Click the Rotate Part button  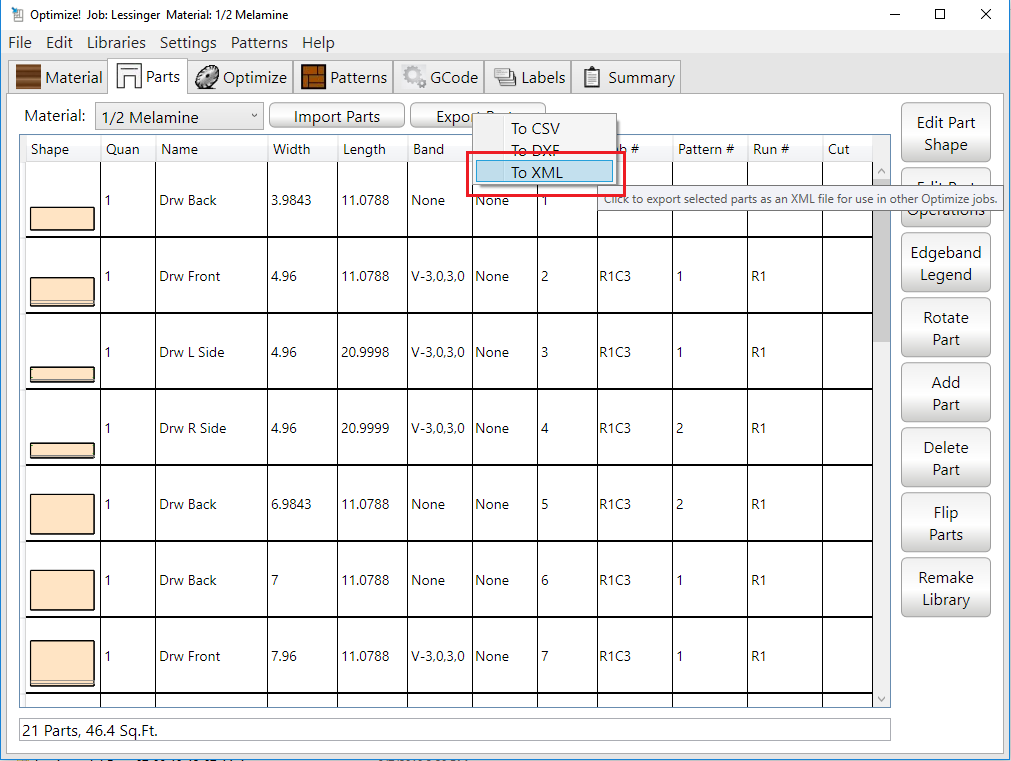tap(945, 328)
